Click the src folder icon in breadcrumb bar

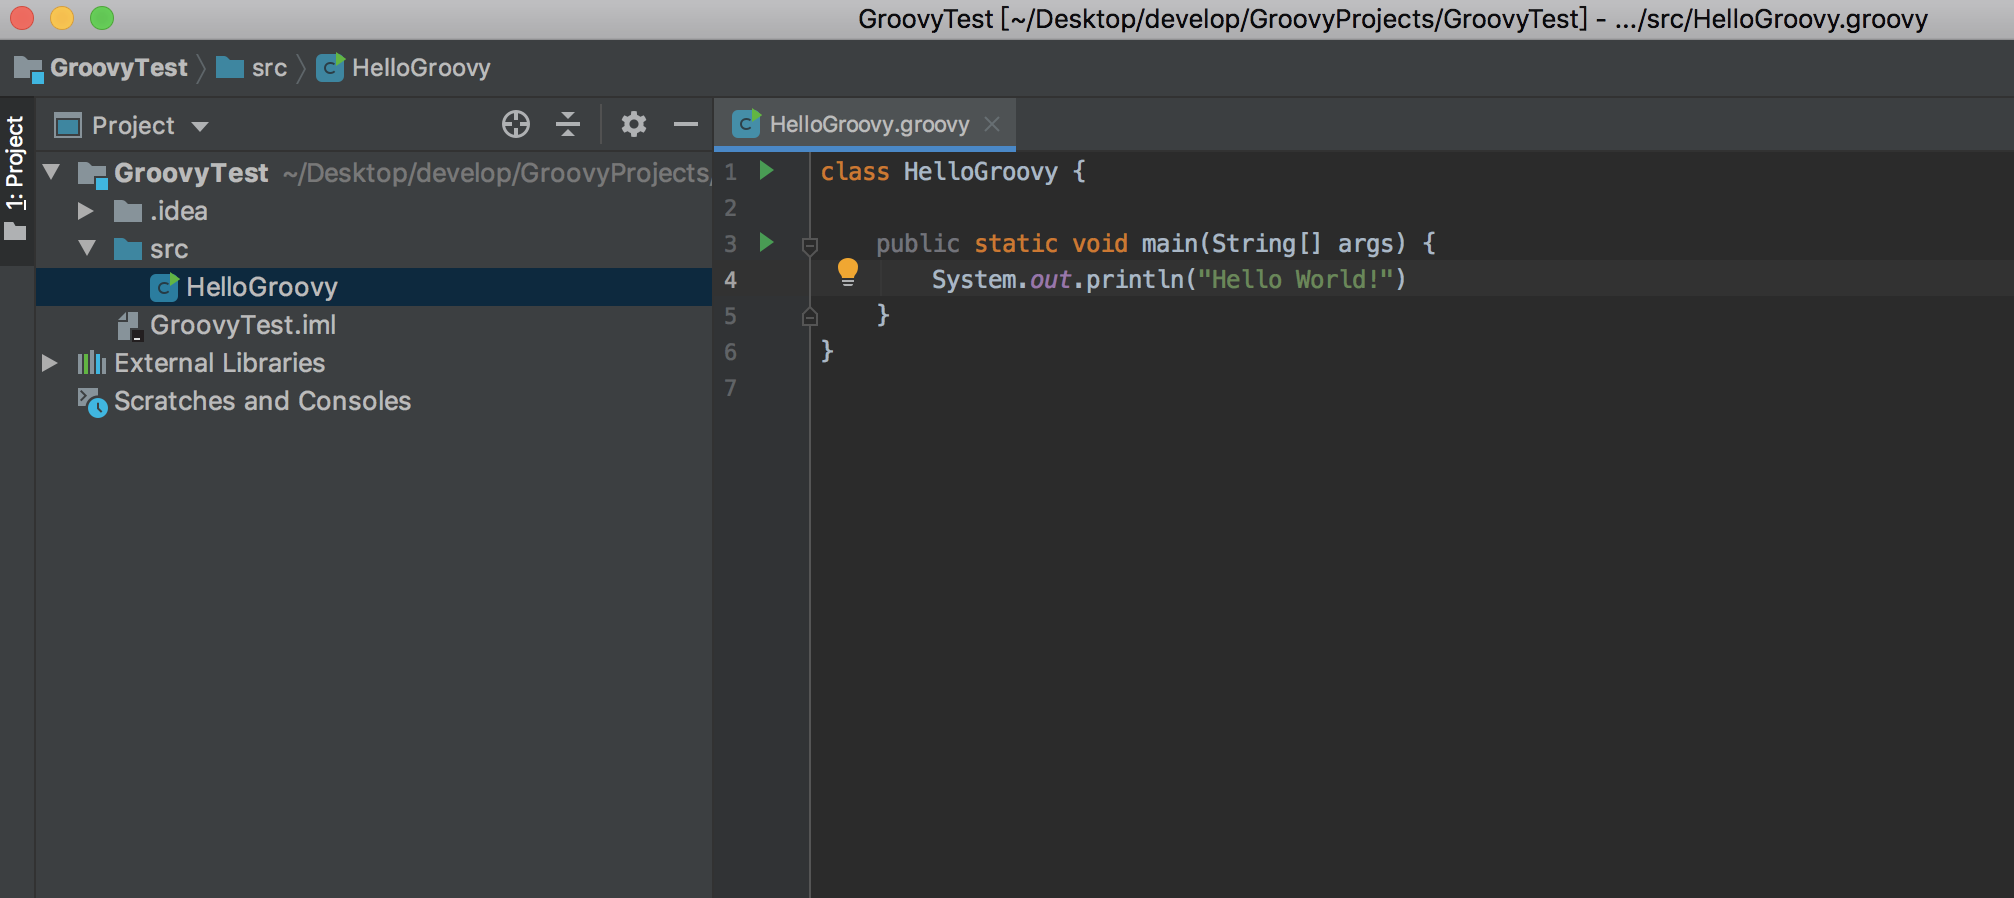coord(230,67)
